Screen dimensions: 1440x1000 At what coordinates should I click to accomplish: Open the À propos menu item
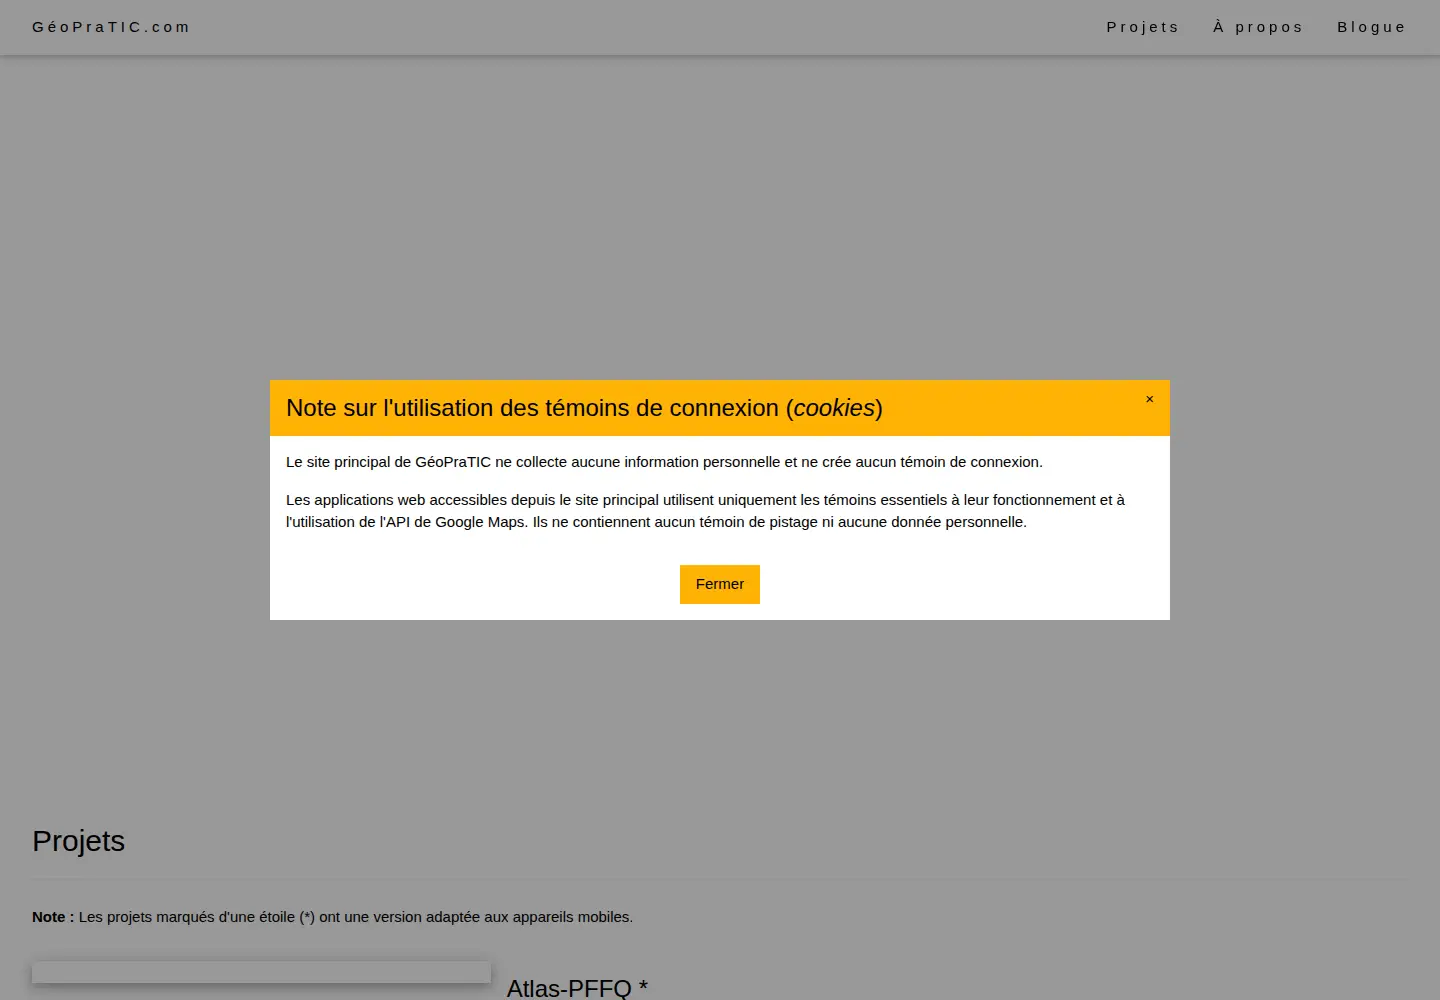(x=1258, y=27)
